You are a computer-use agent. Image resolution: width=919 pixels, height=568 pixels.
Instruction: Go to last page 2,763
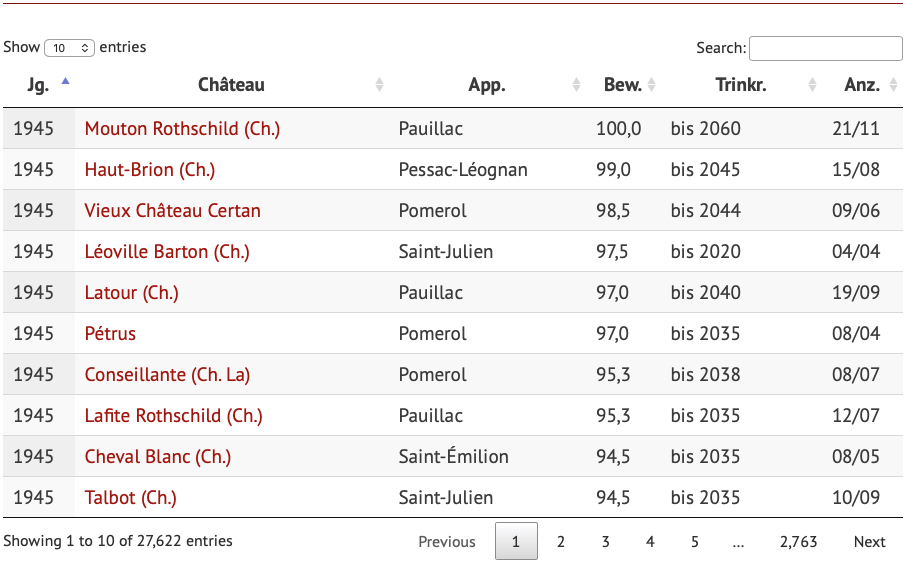click(798, 542)
